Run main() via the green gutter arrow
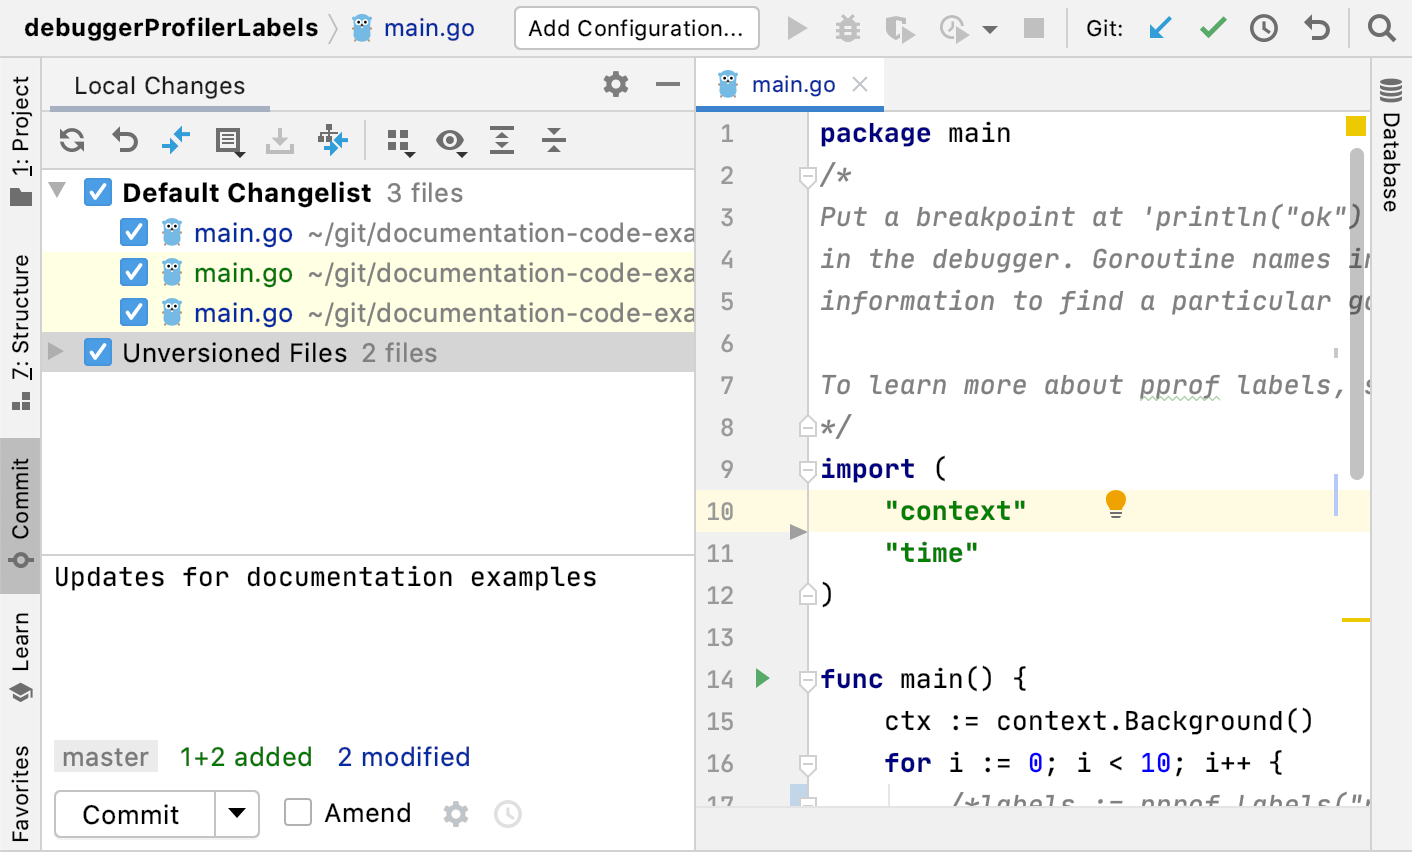Image resolution: width=1412 pixels, height=852 pixels. click(763, 678)
